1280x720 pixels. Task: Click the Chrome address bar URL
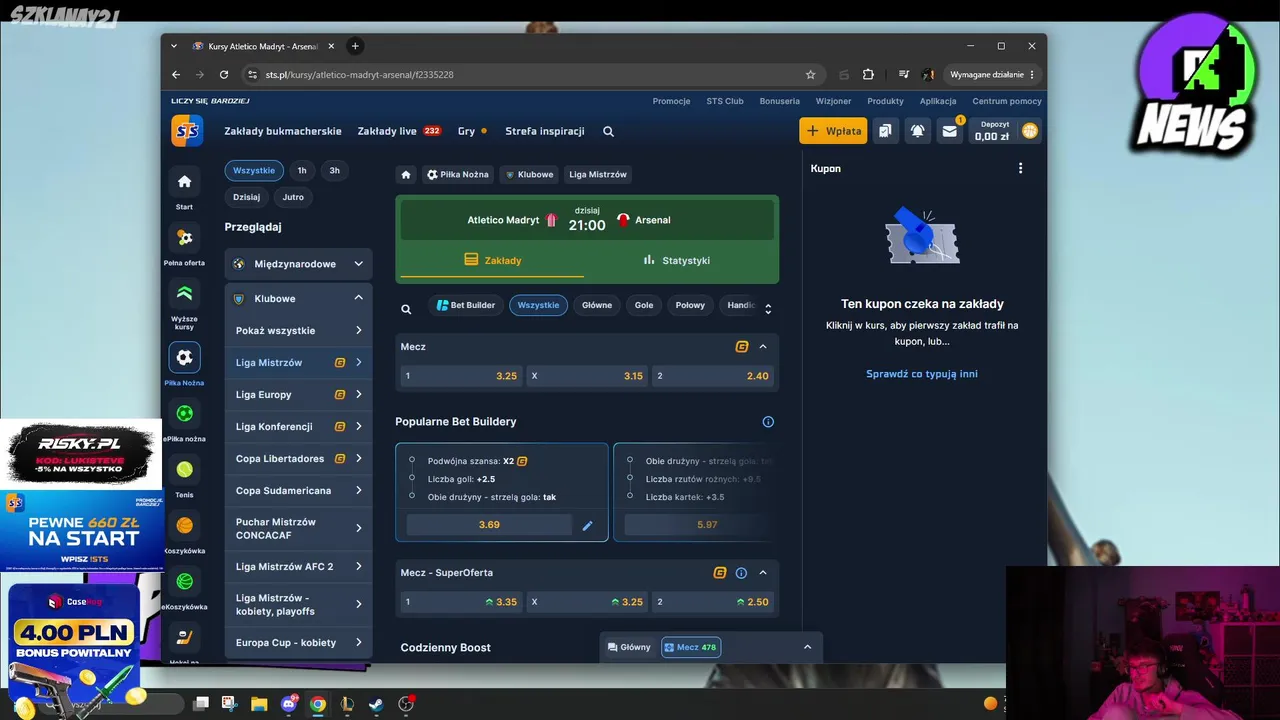359,74
